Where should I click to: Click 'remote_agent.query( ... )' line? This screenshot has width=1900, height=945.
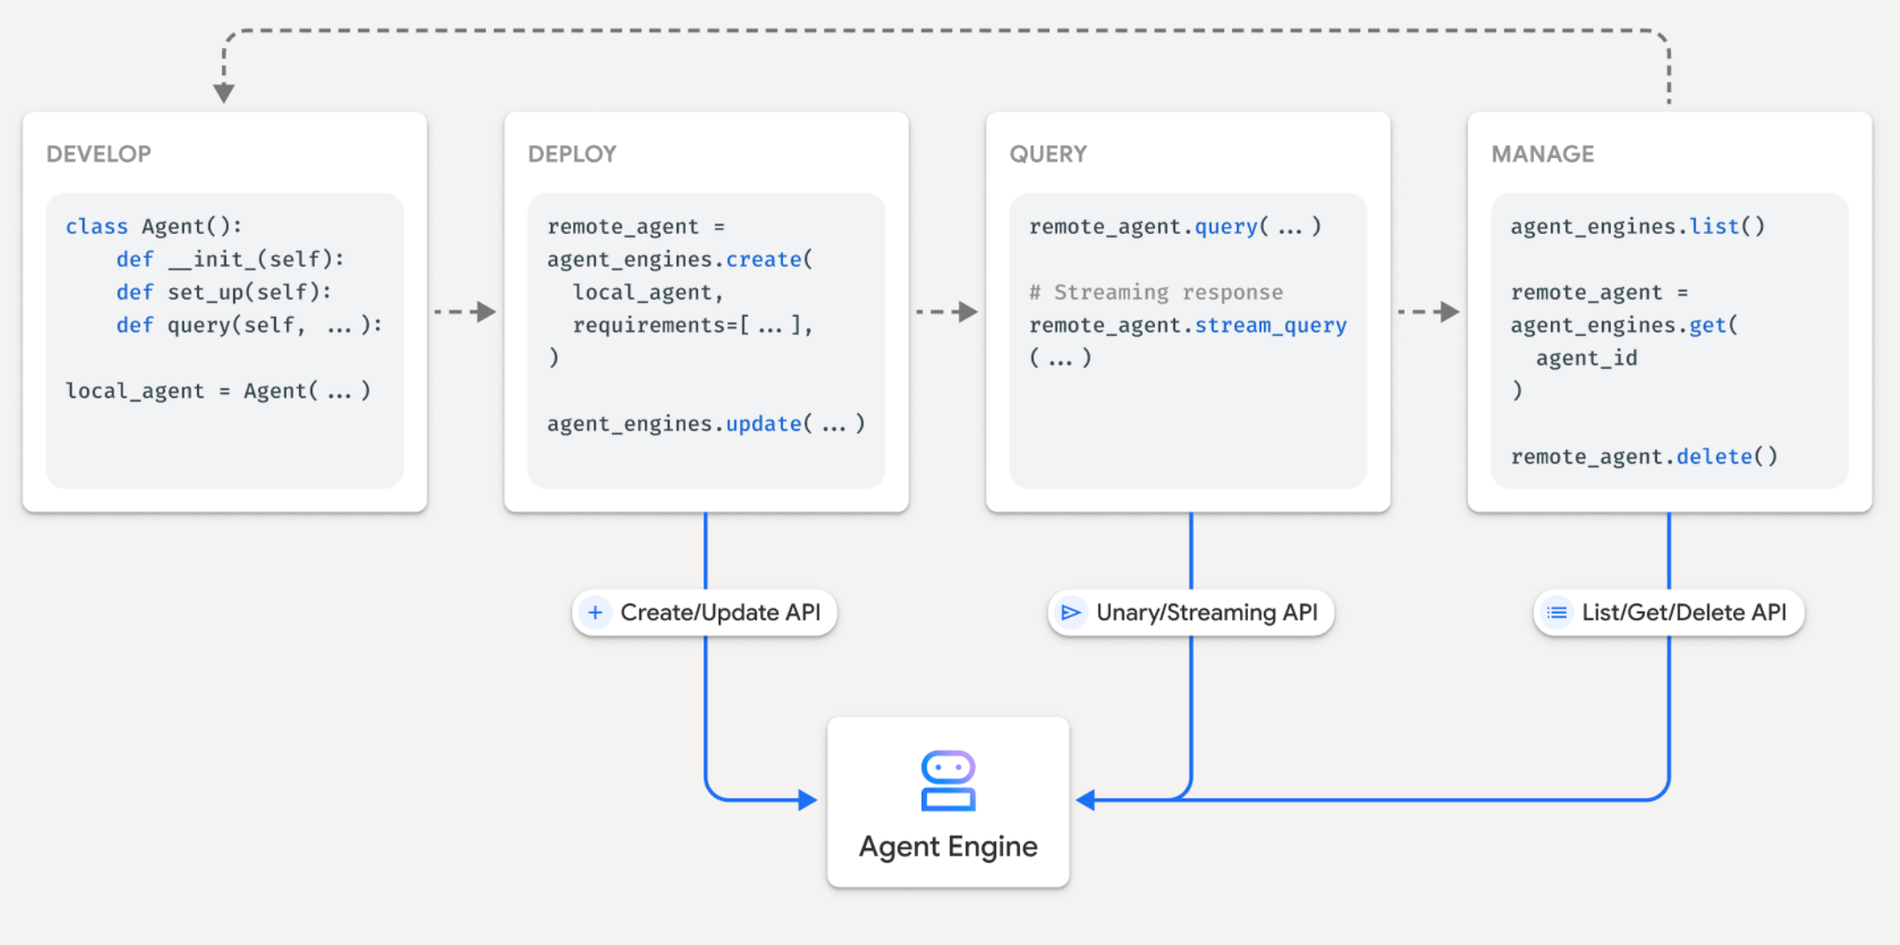[x=1176, y=226]
